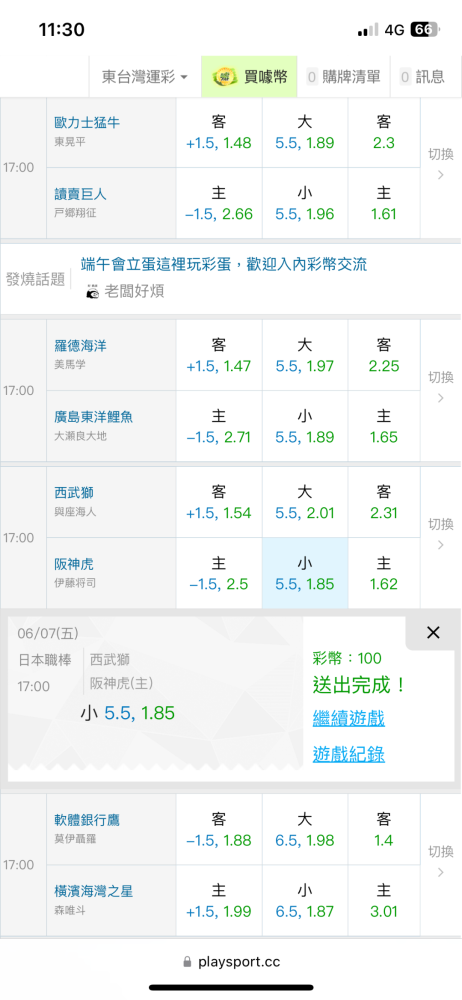
Task: Open the 廣島東洋鯉魚 team link
Action: click(x=93, y=416)
